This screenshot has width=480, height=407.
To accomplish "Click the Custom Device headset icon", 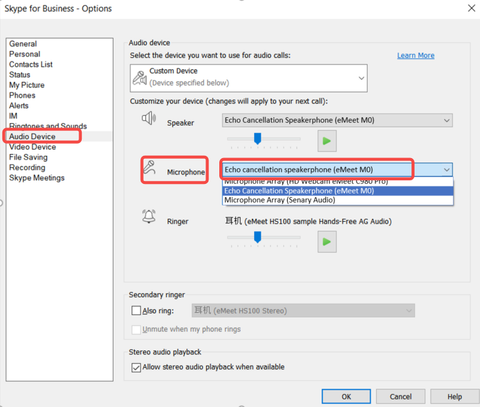I will (140, 78).
